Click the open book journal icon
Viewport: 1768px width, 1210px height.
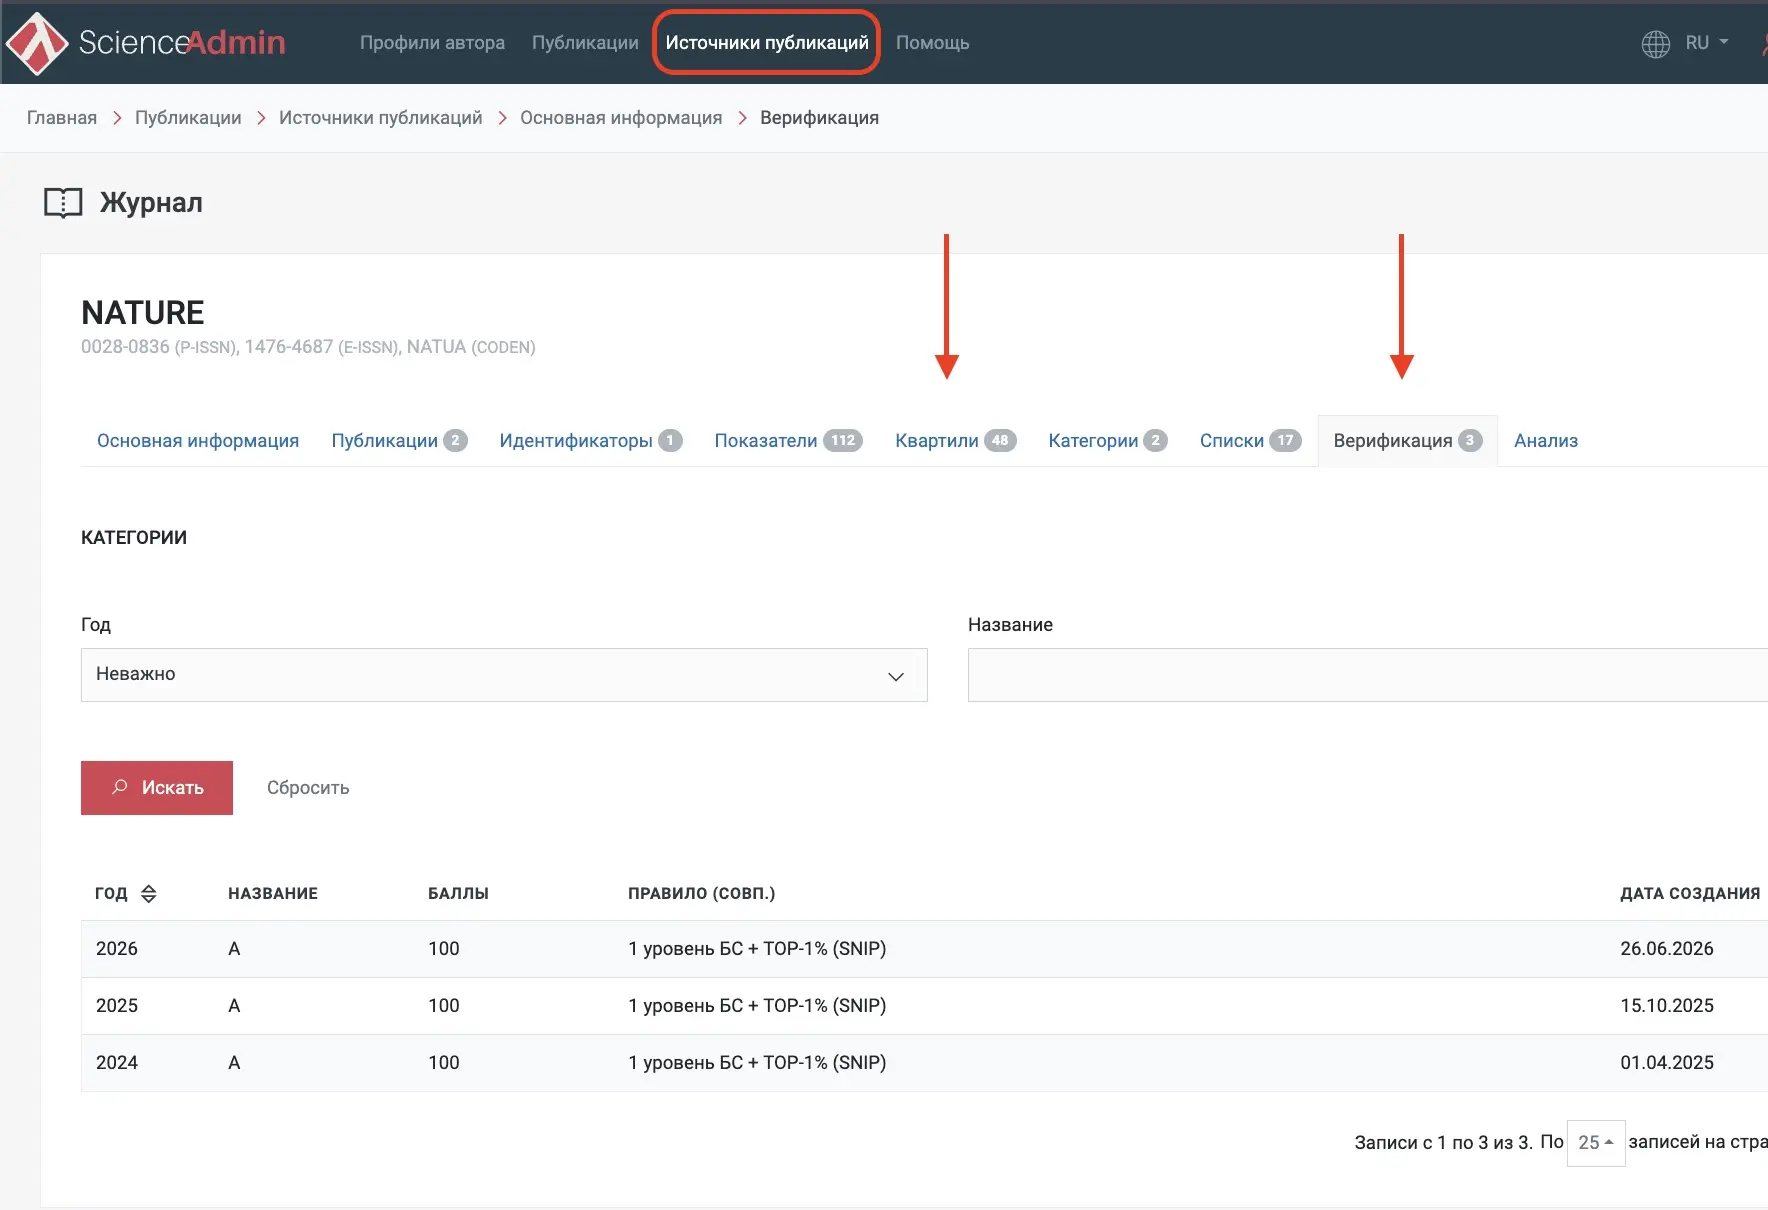pos(63,203)
